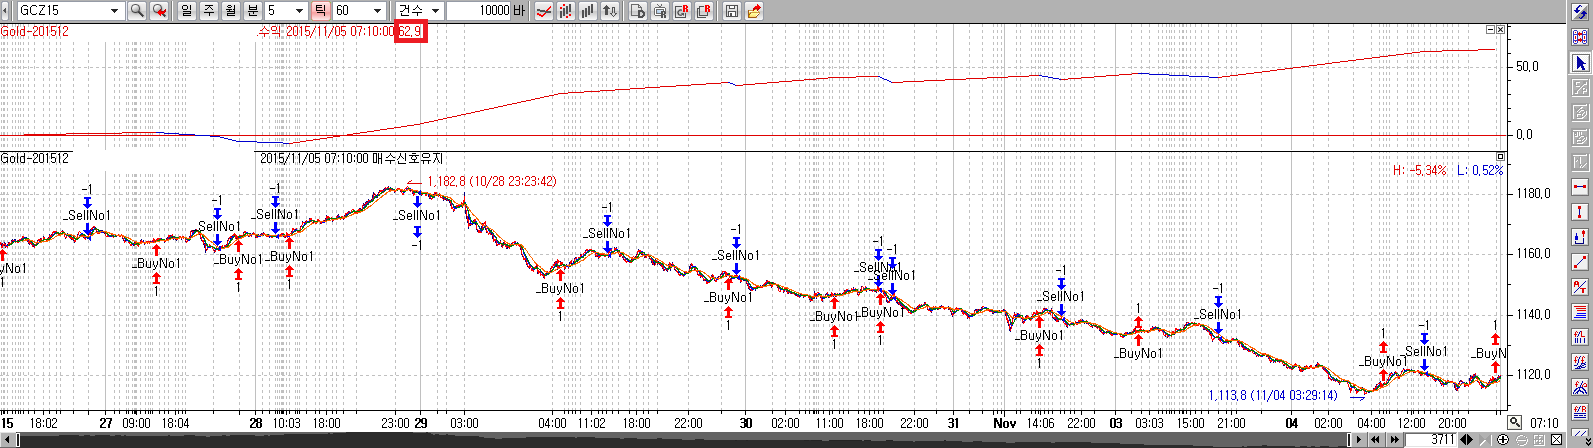Open the 건수 count type dropdown
Screen dimensions: 1593x448
click(435, 11)
